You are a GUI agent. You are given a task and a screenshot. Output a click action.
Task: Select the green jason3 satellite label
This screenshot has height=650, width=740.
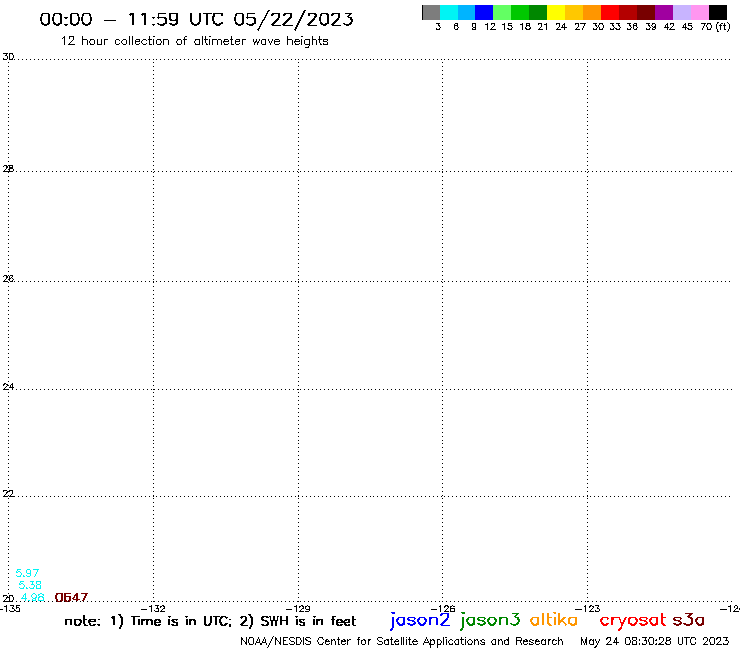pyautogui.click(x=490, y=620)
